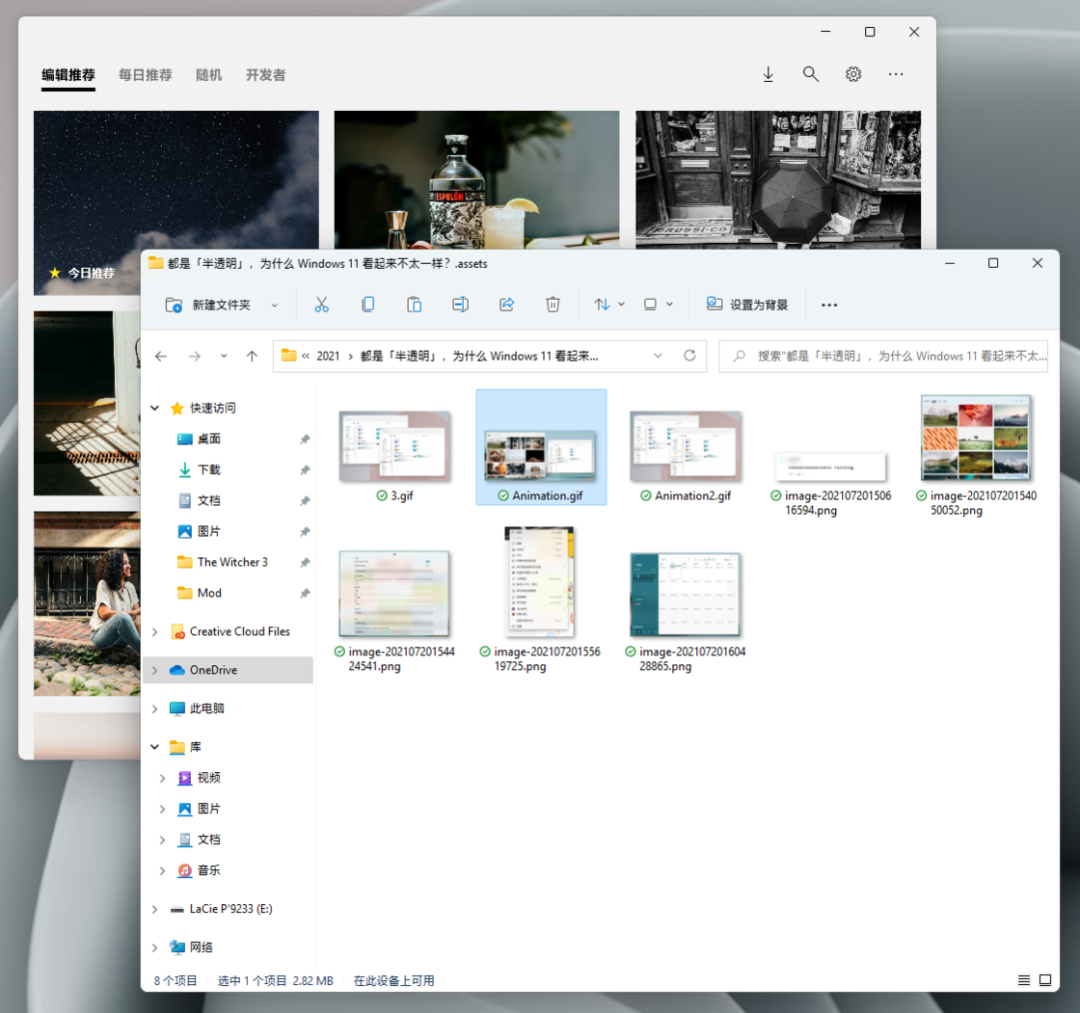Switch to large icons view in status bar
The height and width of the screenshot is (1013, 1080).
point(1045,980)
